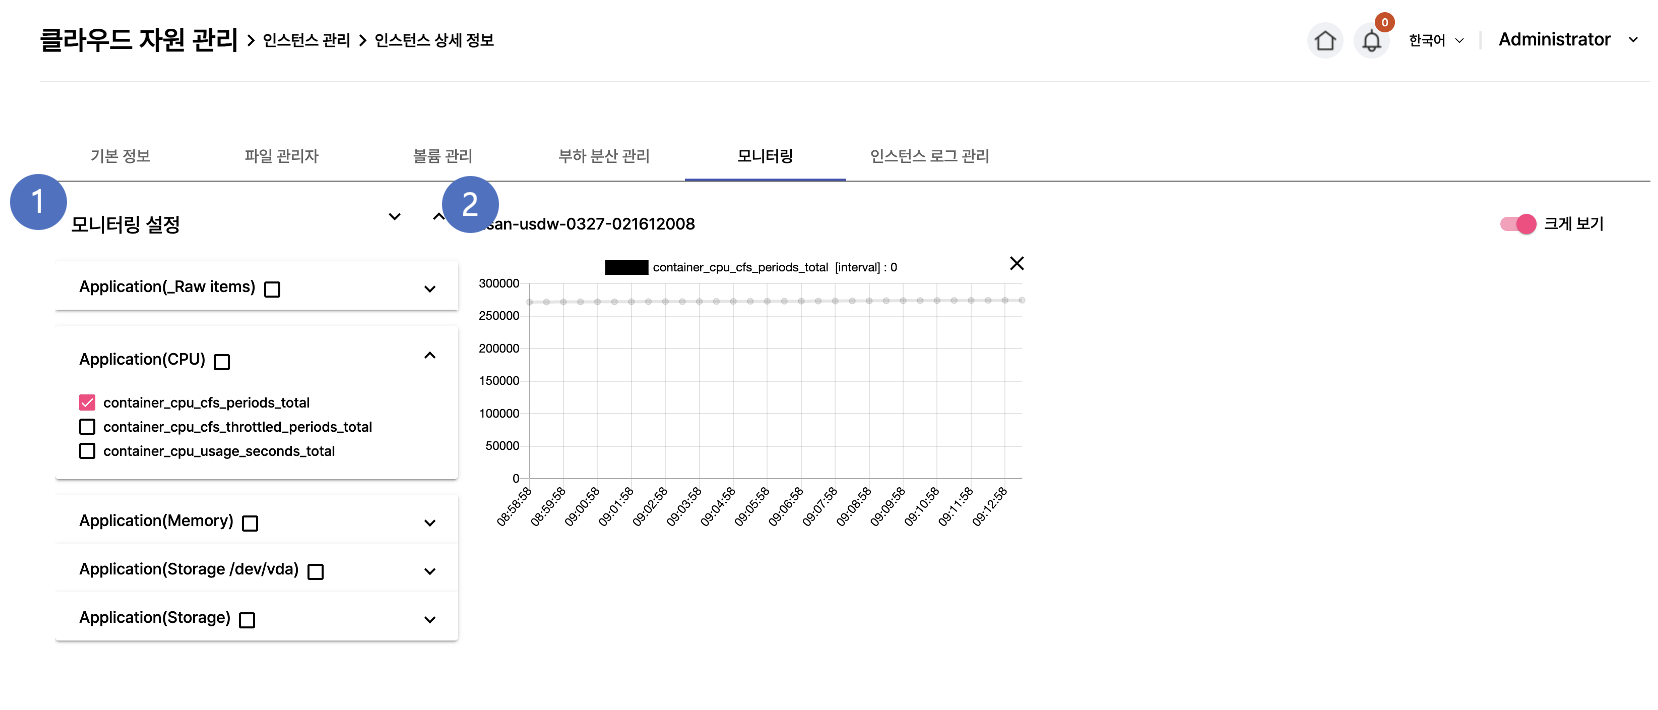
Task: Go to 인스턴스 관리 breadcrumb link
Action: coord(306,41)
